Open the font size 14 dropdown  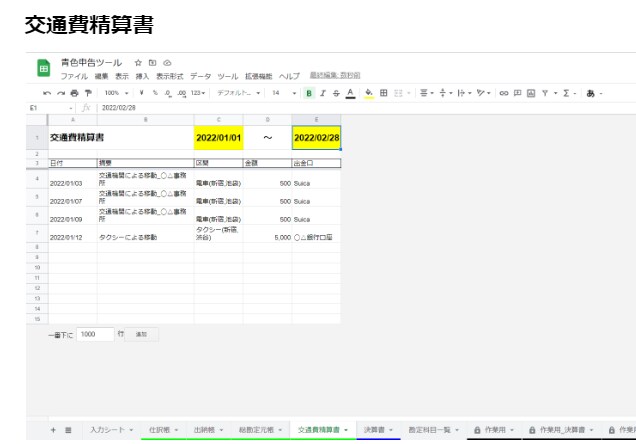coord(284,93)
